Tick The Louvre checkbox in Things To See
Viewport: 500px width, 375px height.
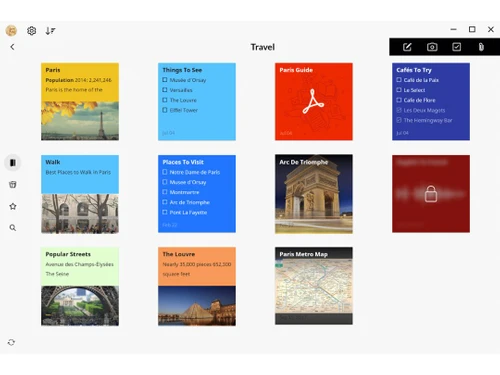[x=165, y=100]
